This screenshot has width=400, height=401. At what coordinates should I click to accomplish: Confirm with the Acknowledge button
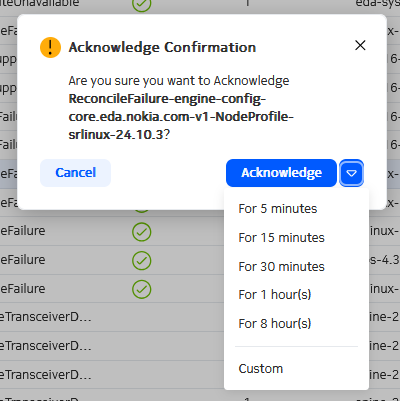click(281, 173)
